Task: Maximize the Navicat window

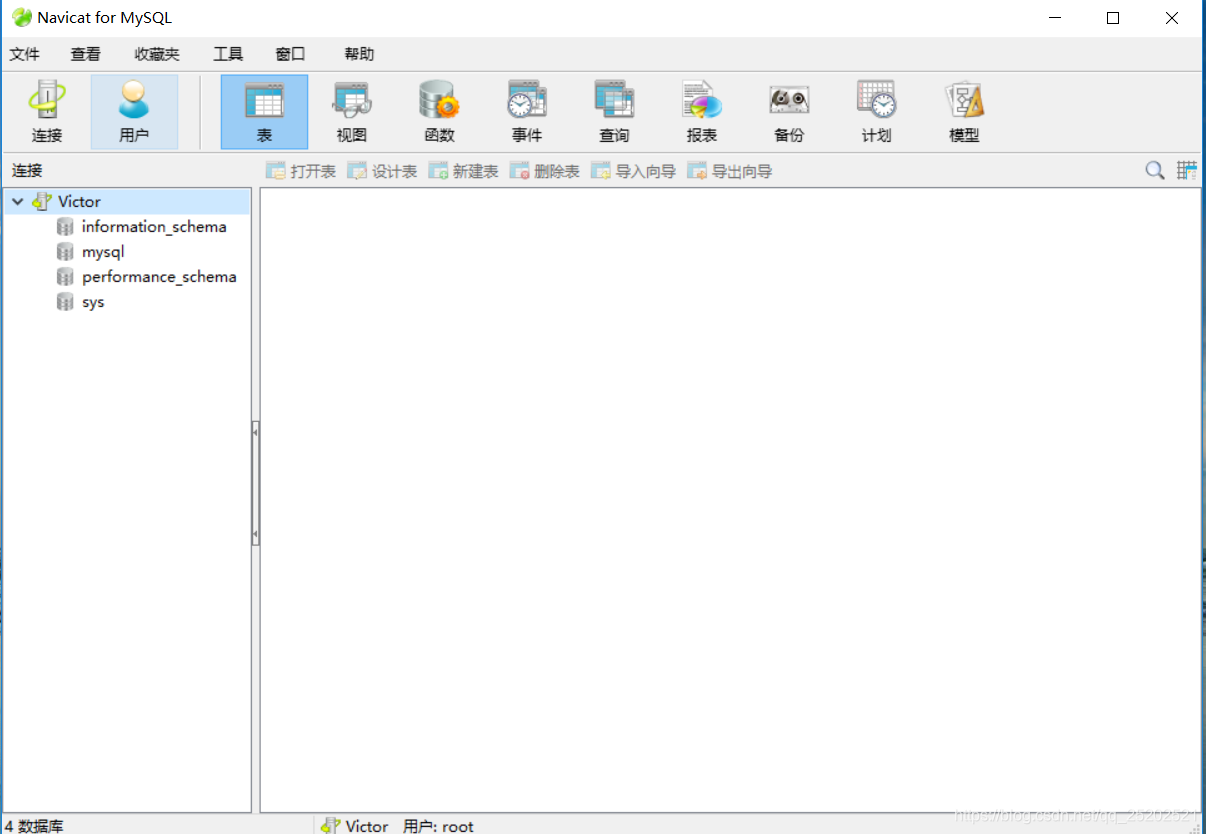Action: tap(1113, 18)
